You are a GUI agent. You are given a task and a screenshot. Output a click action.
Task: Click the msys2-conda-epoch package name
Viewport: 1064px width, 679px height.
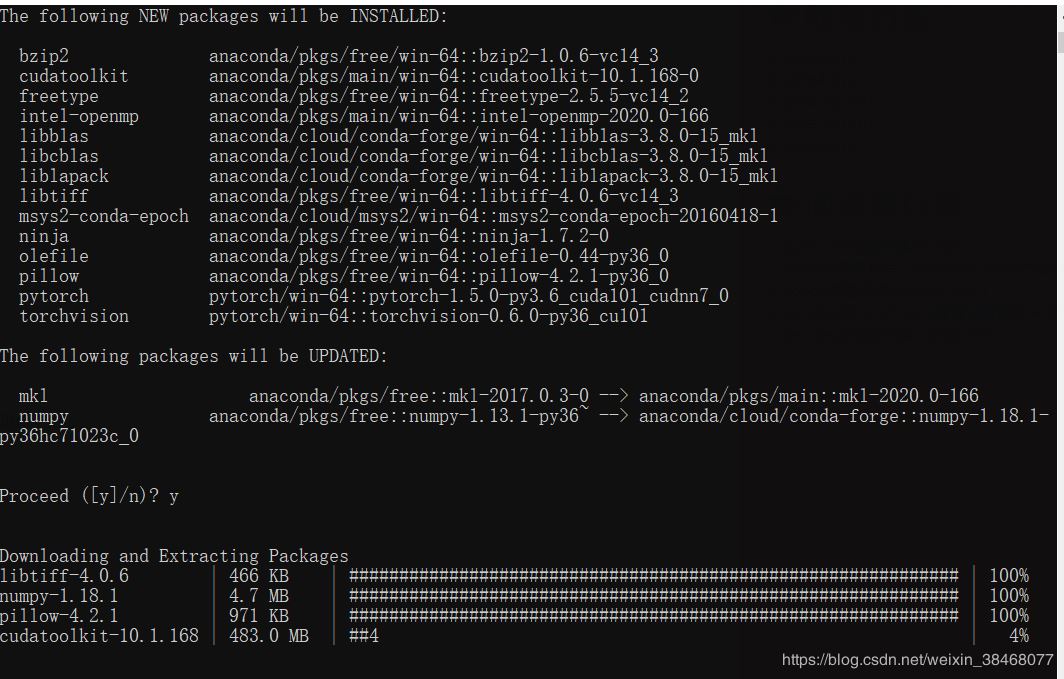104,216
